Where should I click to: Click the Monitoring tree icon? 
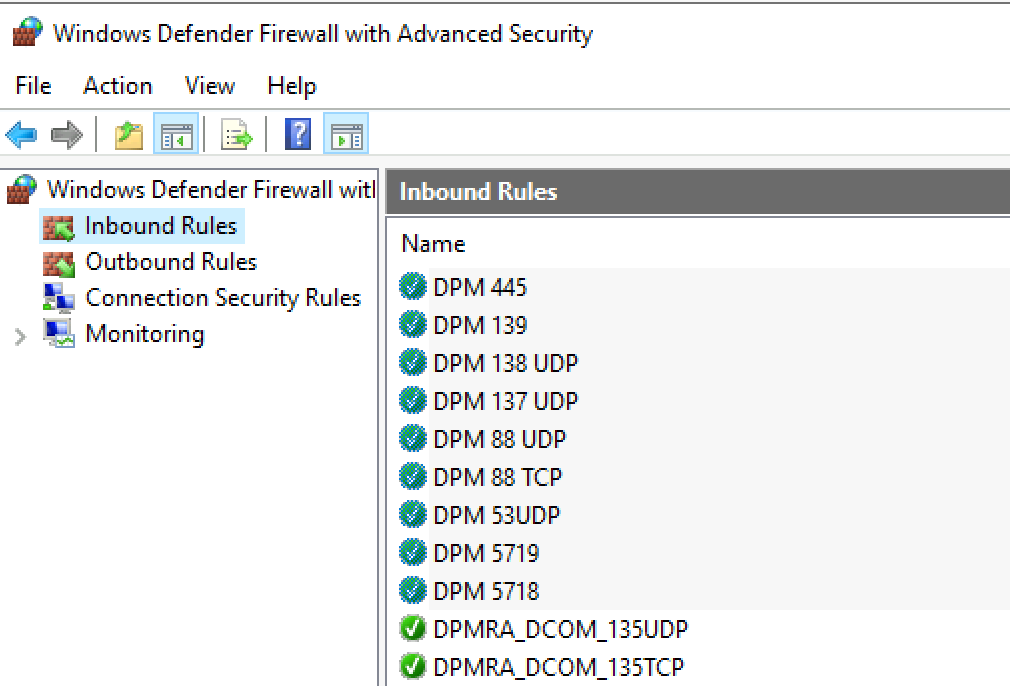click(59, 334)
